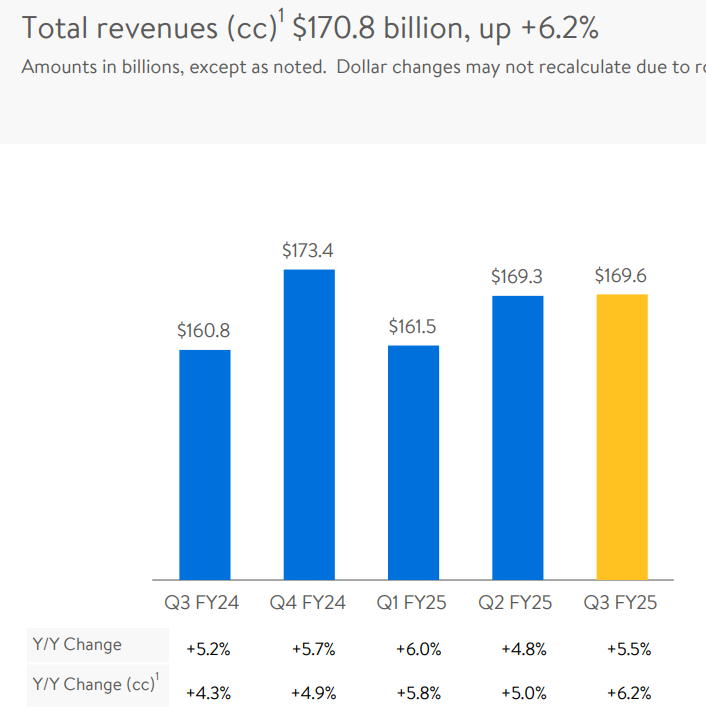Click the Q3 FY24 axis label
Screen dimensions: 706x724
(202, 603)
